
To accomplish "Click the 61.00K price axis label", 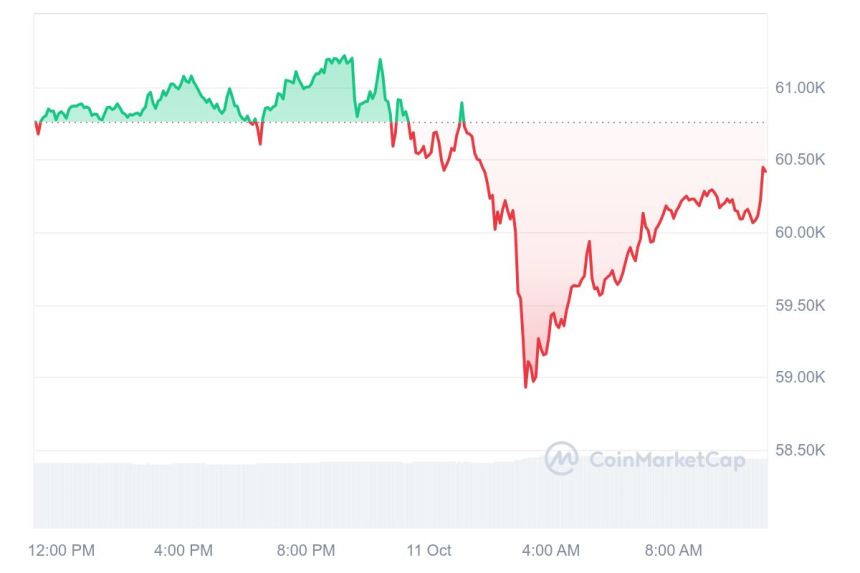I will pyautogui.click(x=800, y=88).
